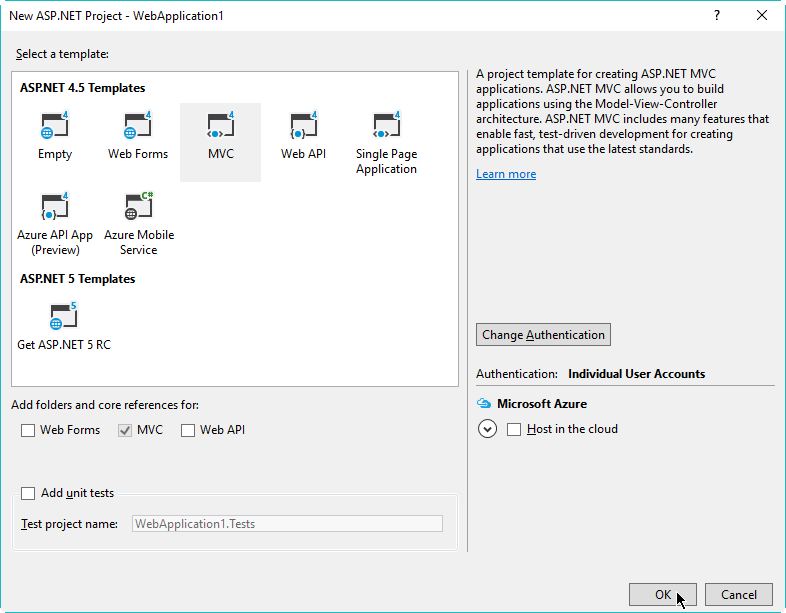The height and width of the screenshot is (613, 786).
Task: Choose the Azure API App (Preview) template
Action: pyautogui.click(x=55, y=223)
